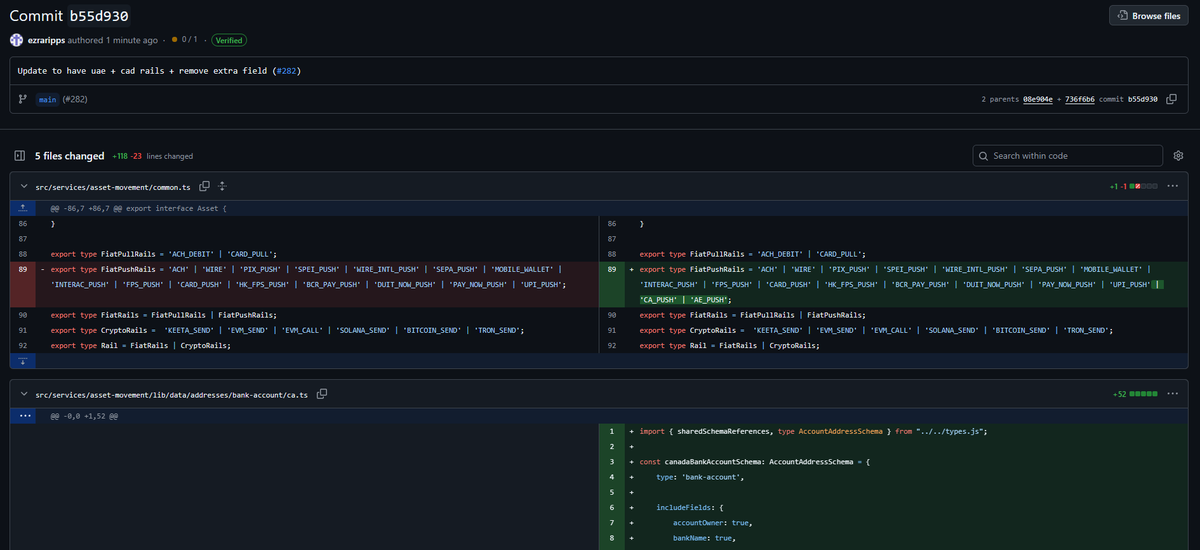Select right line number 92
This screenshot has width=1200, height=550.
[612, 345]
